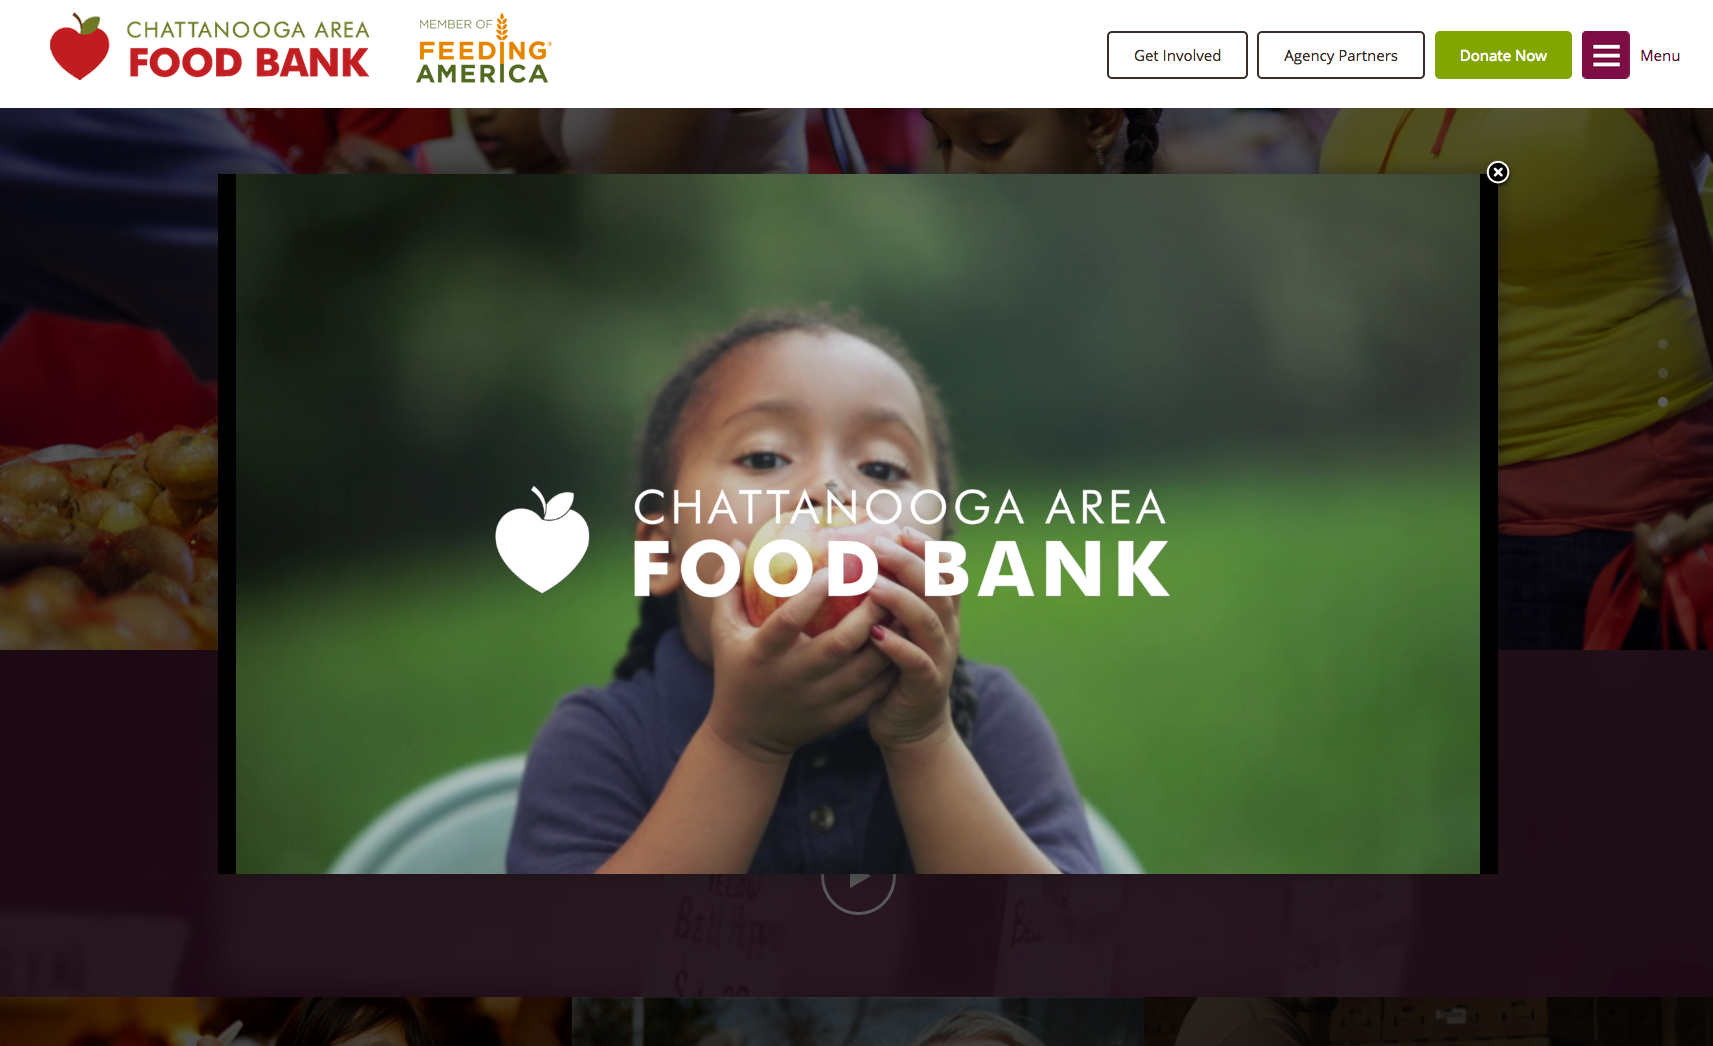Click the white FOOD BANK title in the video
This screenshot has width=1713, height=1046.
[x=901, y=569]
